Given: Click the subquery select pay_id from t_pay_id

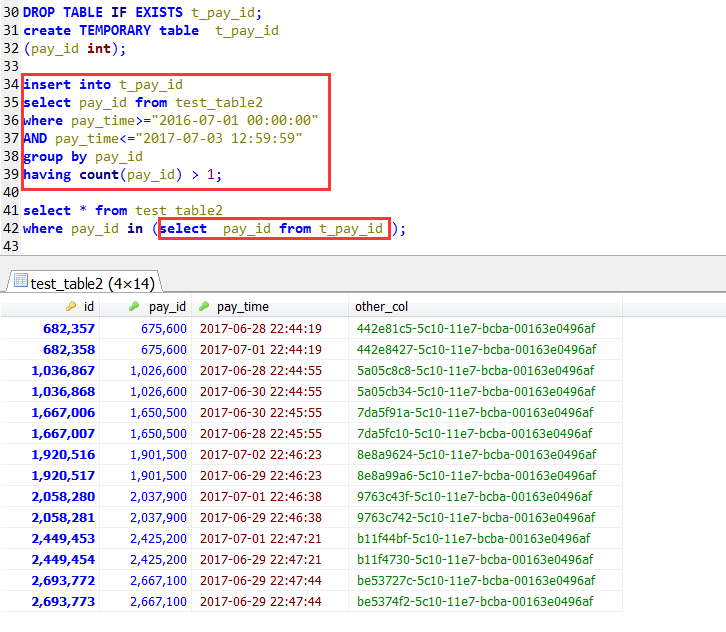Looking at the screenshot, I should [272, 229].
